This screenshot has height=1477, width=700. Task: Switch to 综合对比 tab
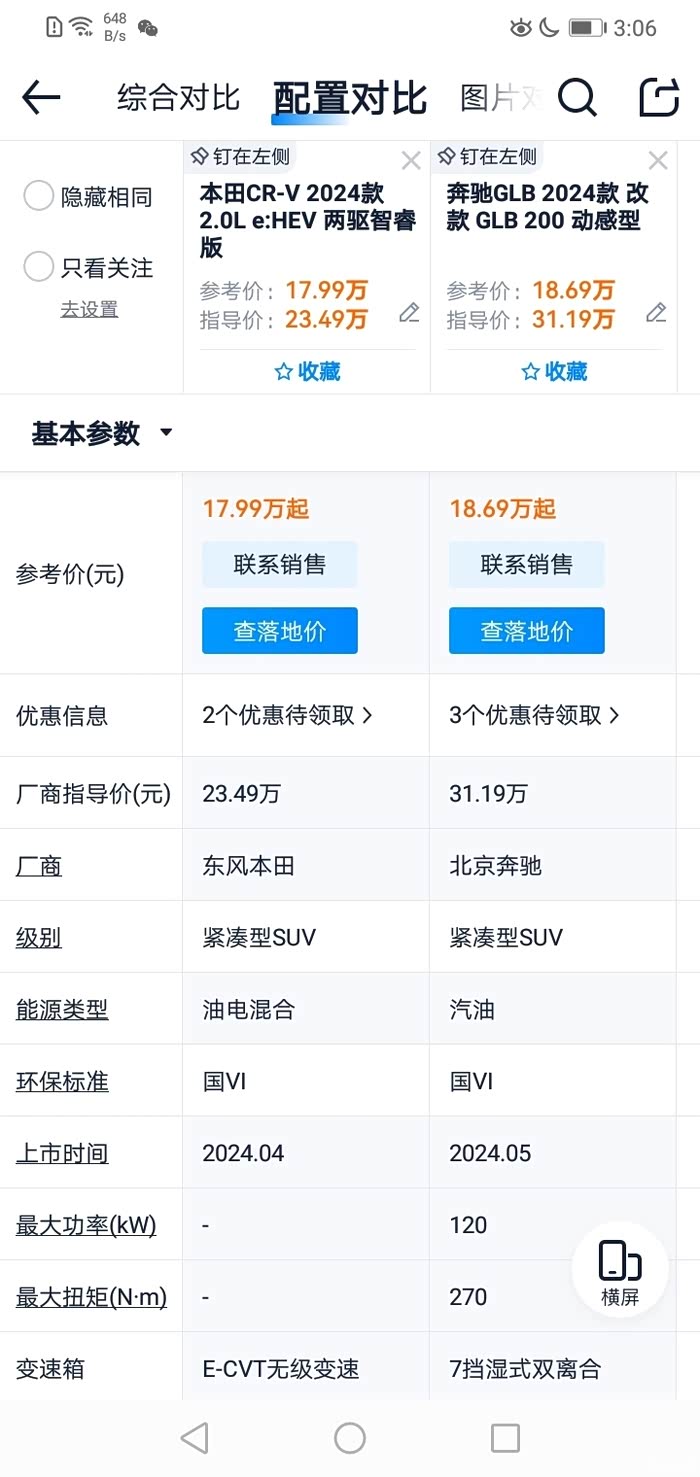coord(178,98)
